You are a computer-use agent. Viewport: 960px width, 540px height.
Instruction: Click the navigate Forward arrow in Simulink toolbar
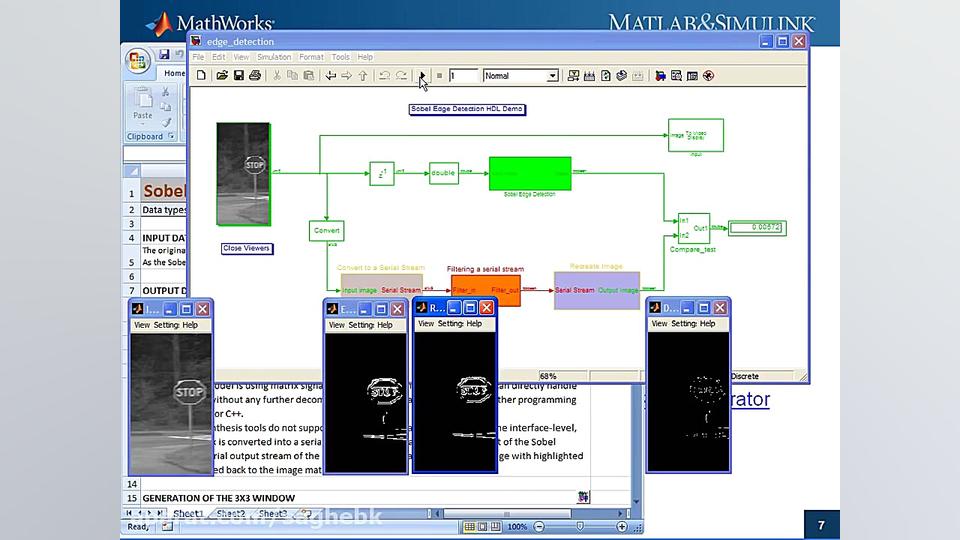tap(347, 75)
